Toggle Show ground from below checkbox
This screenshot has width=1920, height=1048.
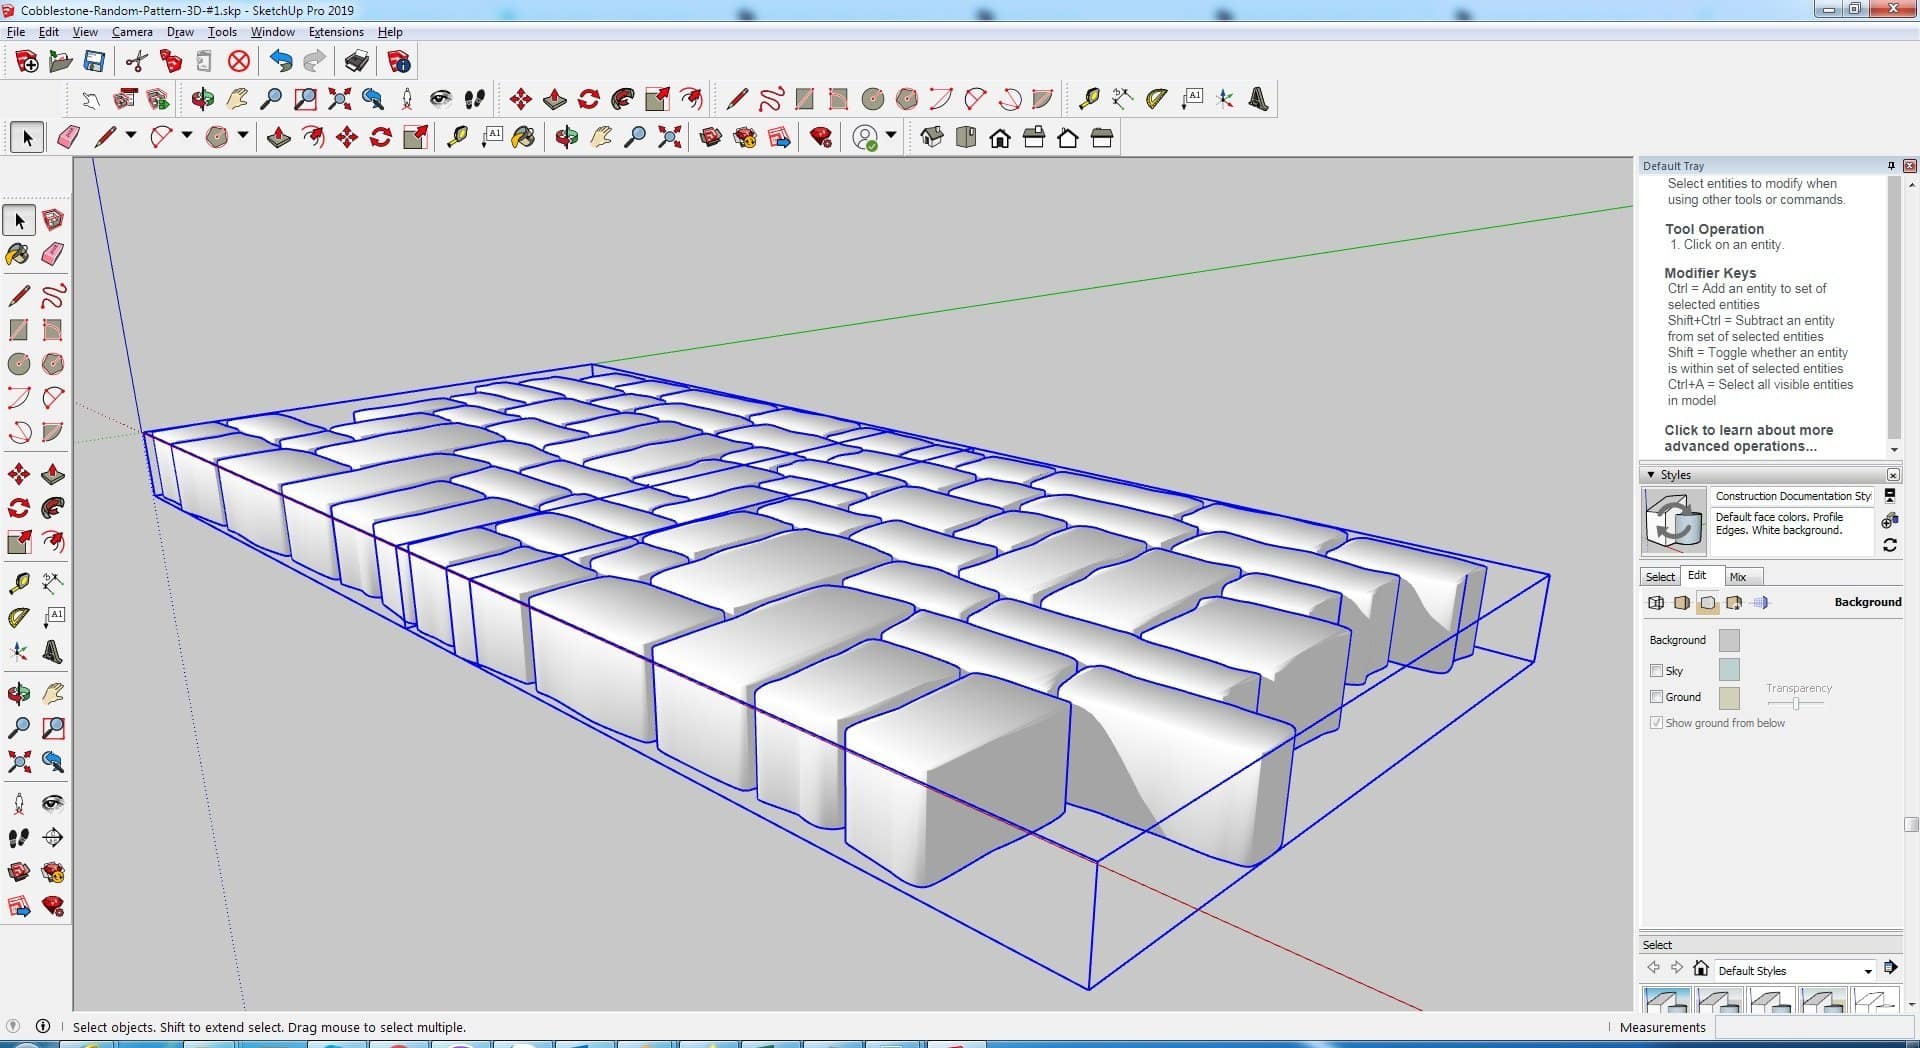[x=1656, y=723]
